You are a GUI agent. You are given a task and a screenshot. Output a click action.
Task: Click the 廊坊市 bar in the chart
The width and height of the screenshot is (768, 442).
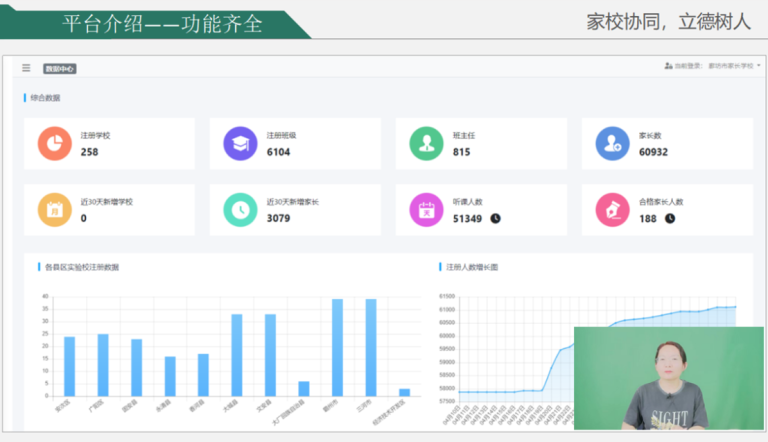[x=337, y=348]
